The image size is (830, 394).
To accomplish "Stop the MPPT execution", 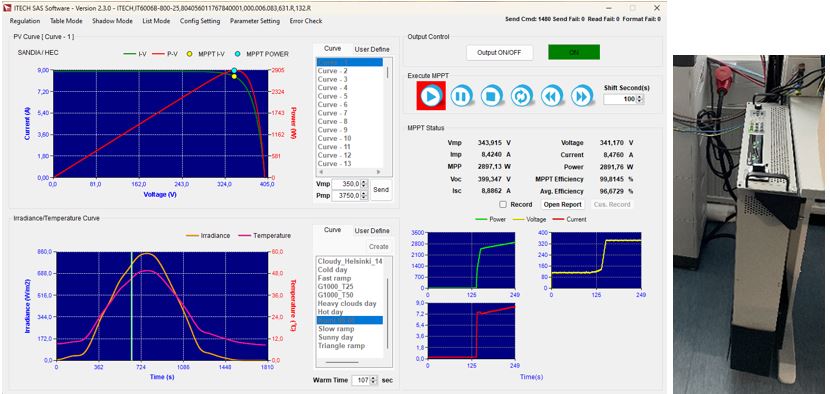I will (x=492, y=96).
